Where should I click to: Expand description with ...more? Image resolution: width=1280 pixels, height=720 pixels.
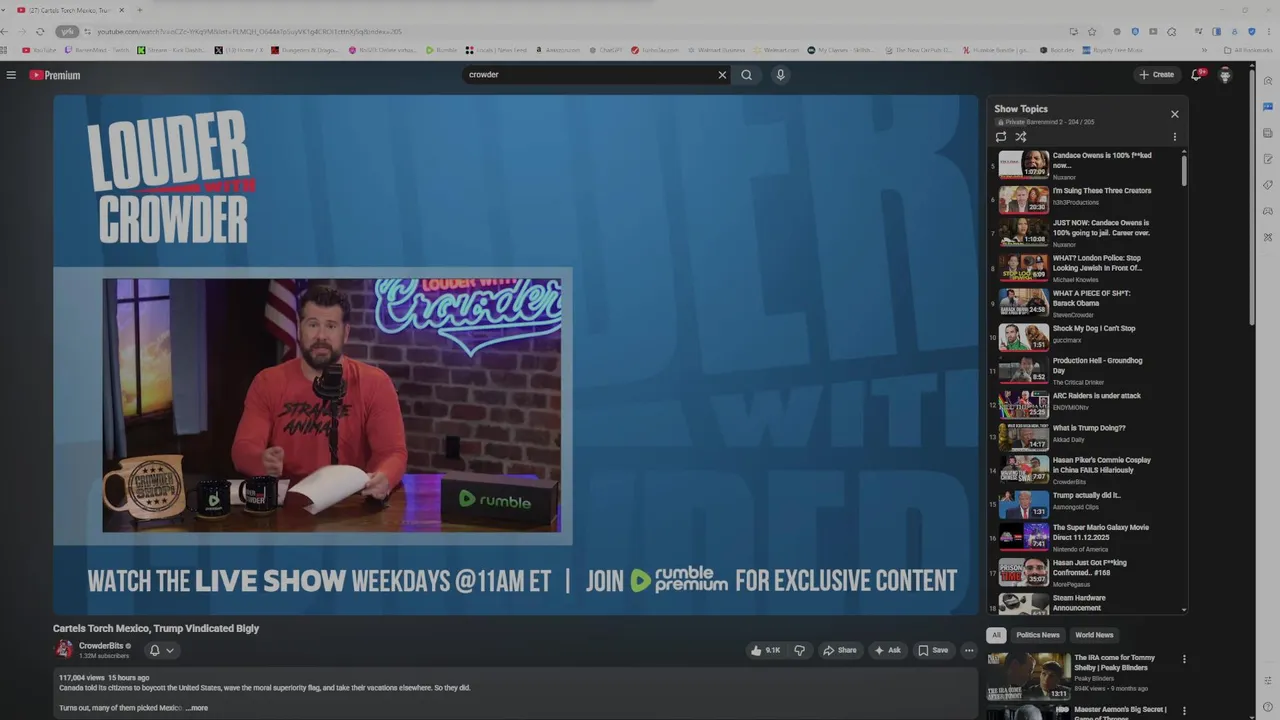click(x=196, y=708)
